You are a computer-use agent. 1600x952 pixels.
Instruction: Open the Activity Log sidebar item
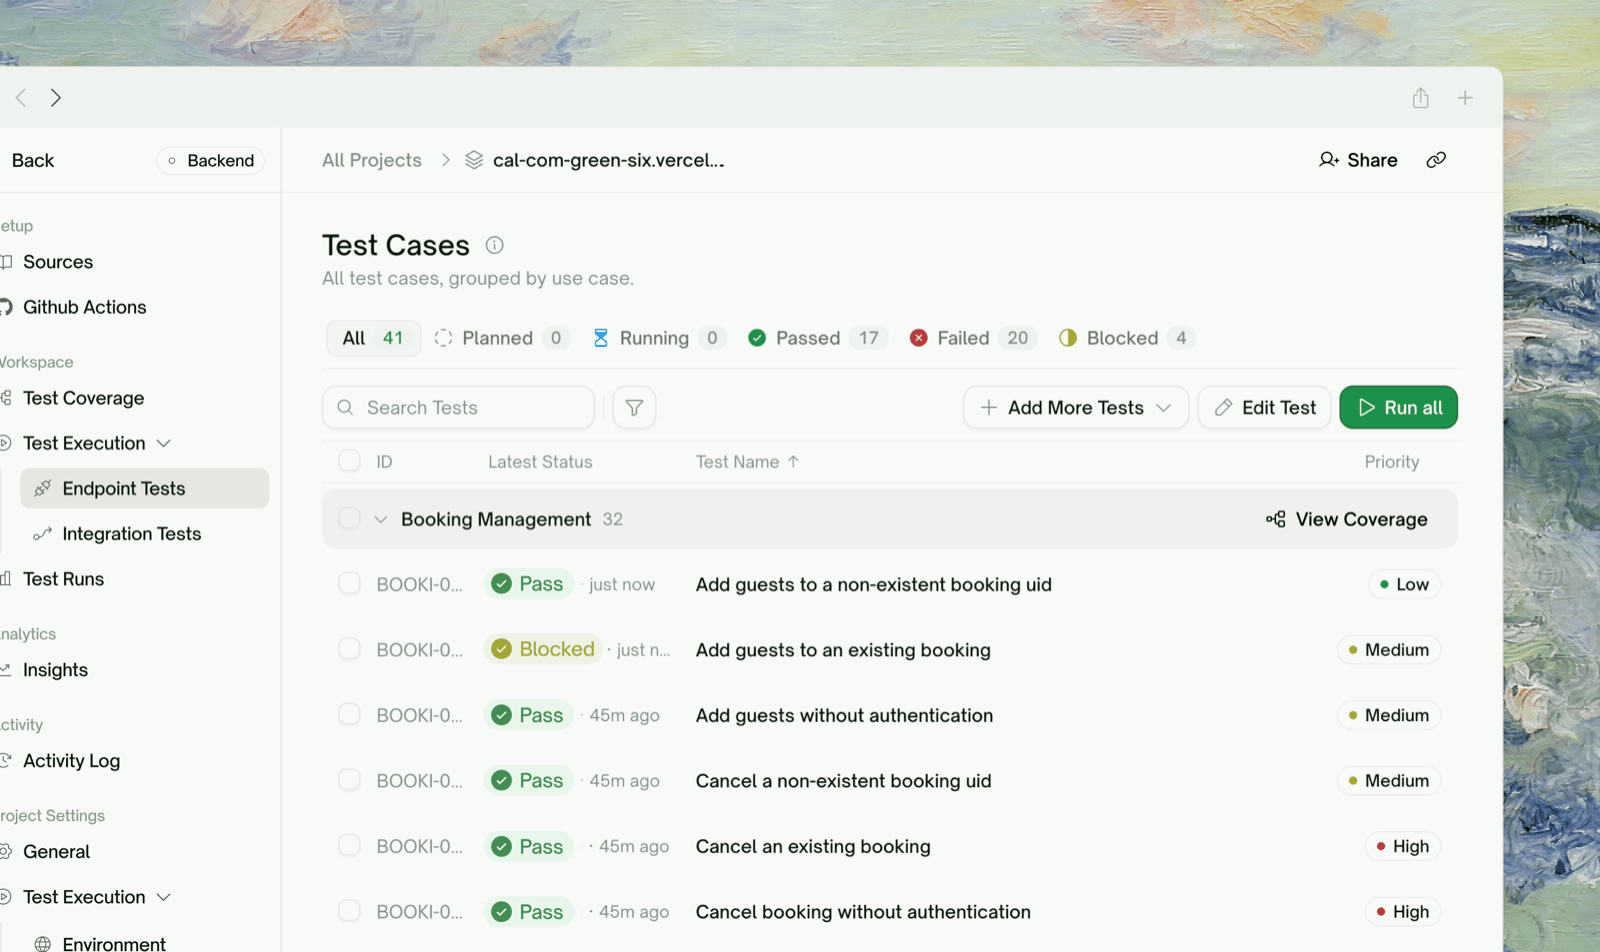point(71,761)
